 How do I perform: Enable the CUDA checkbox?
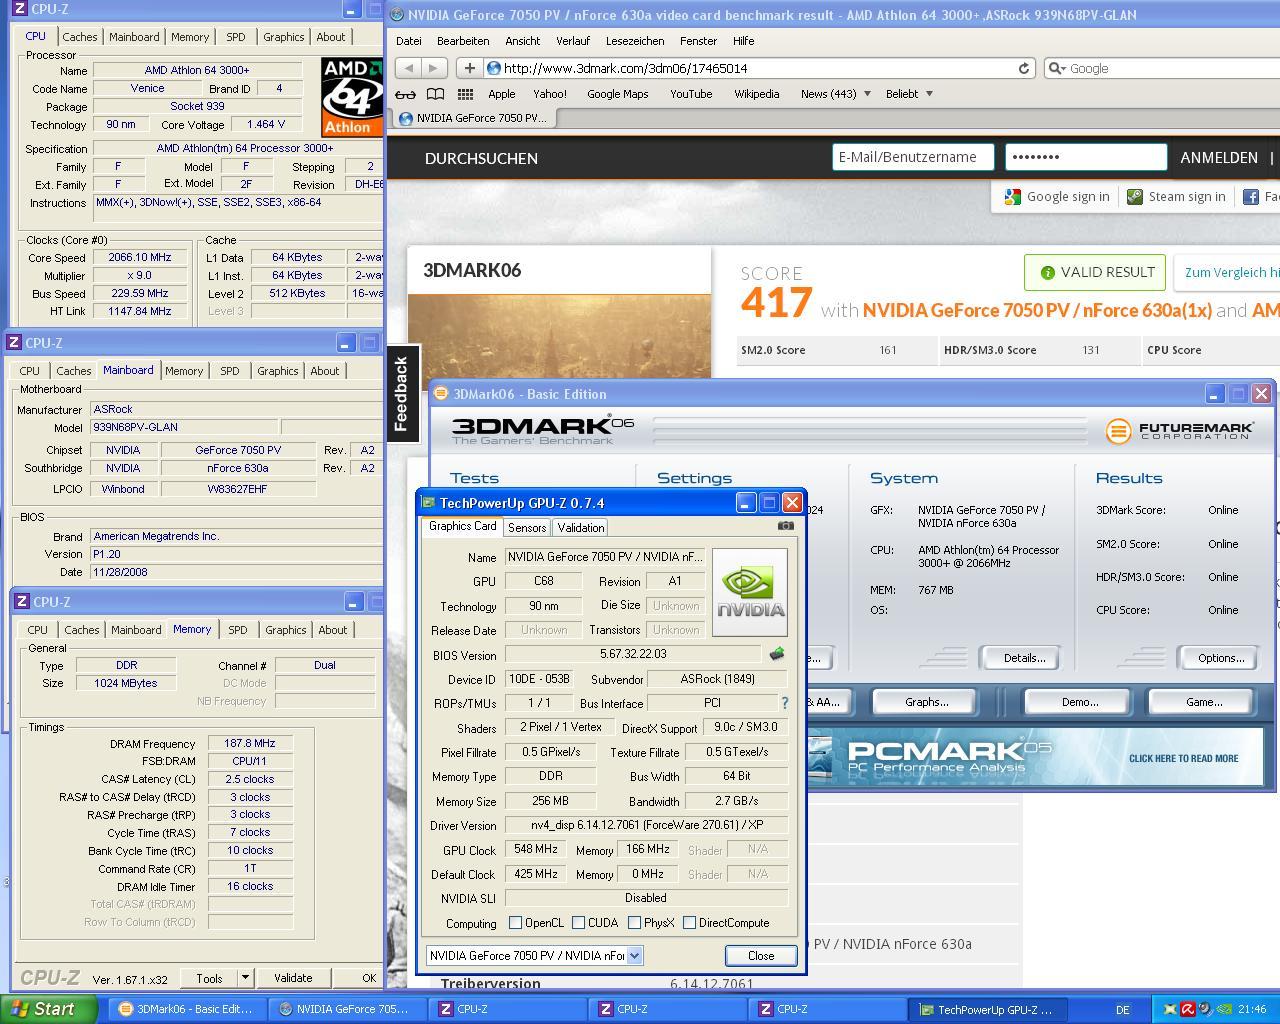tap(578, 923)
